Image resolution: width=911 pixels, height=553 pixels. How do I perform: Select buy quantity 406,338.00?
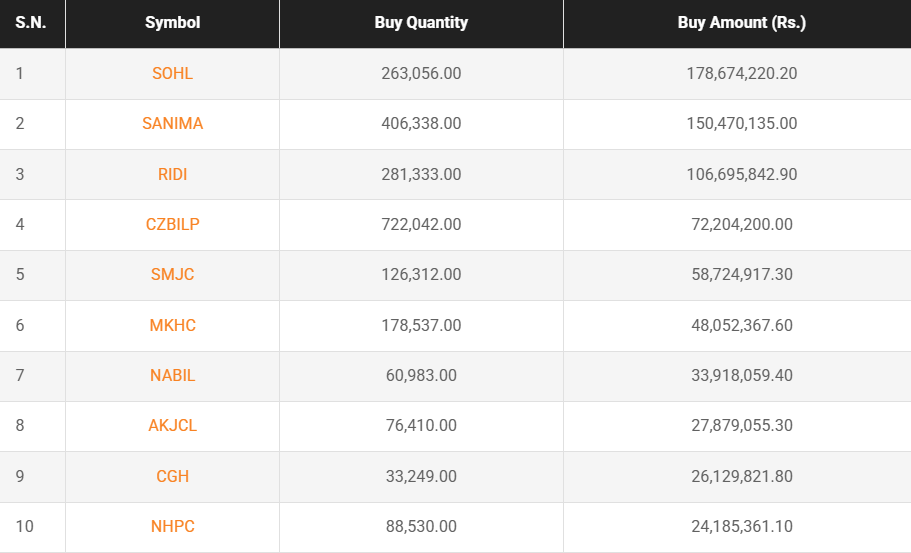(421, 123)
